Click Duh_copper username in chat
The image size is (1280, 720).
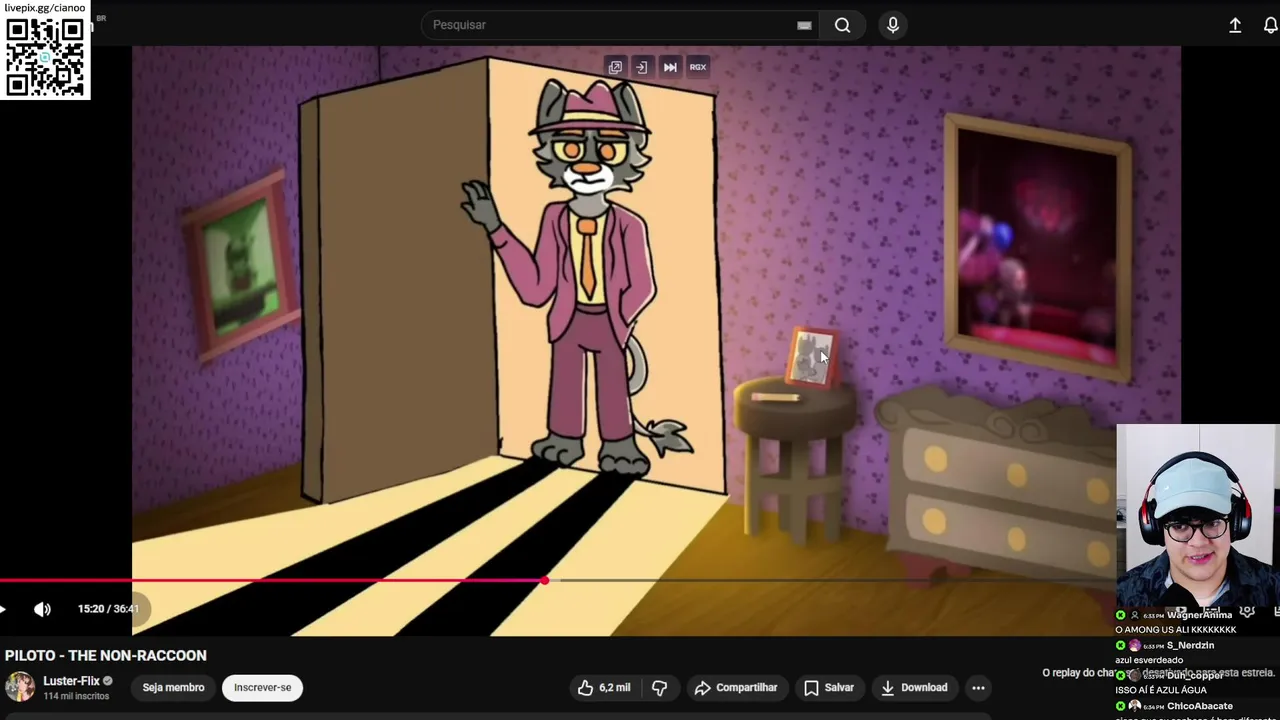point(1195,676)
